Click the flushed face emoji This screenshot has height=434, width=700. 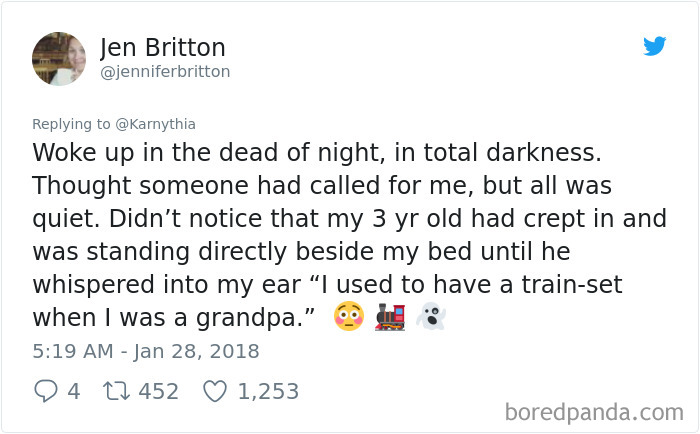tap(348, 317)
